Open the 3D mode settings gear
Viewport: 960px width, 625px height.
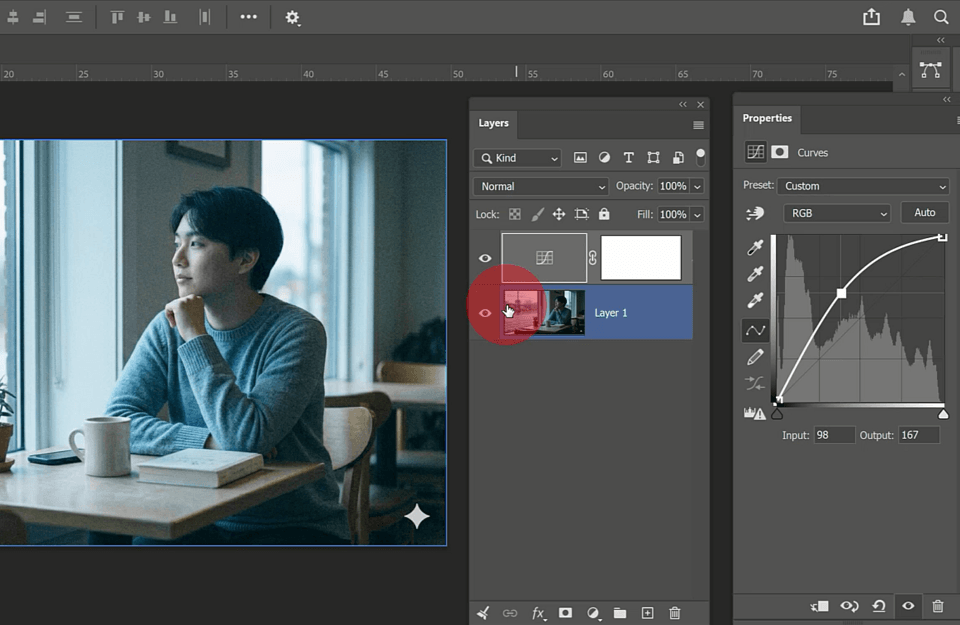tap(292, 17)
